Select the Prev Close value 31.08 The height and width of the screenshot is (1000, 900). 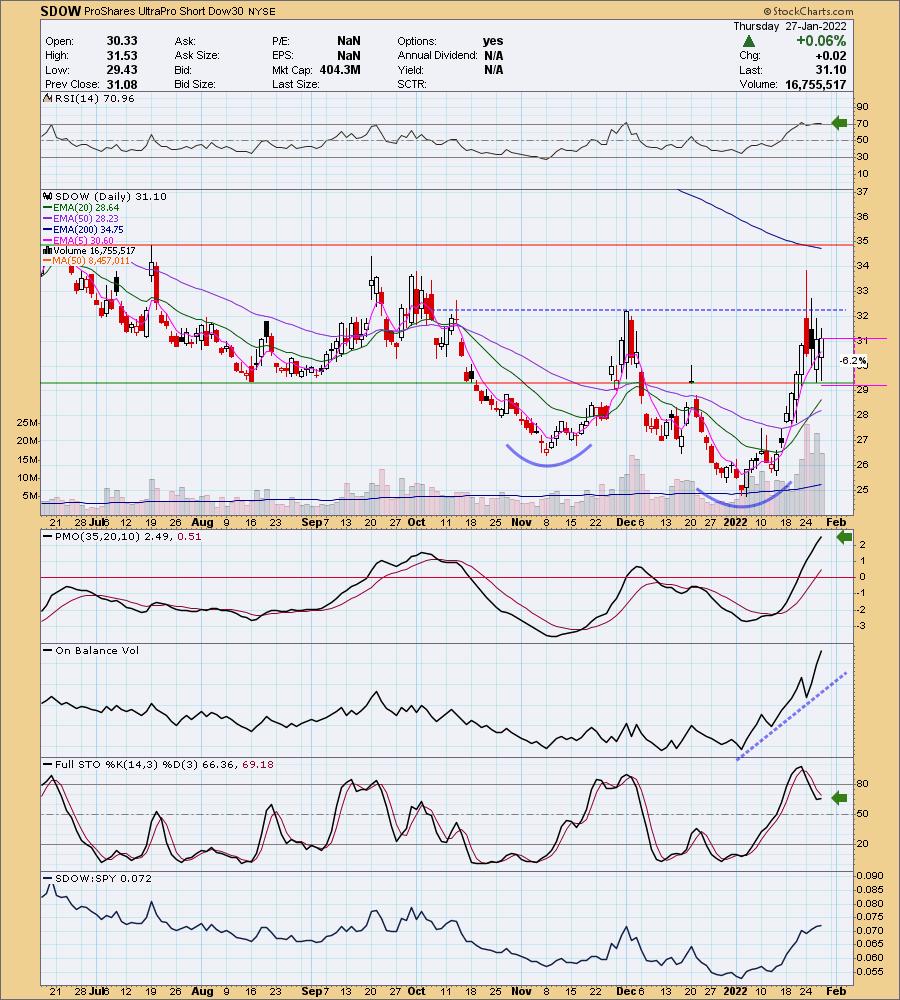[122, 84]
